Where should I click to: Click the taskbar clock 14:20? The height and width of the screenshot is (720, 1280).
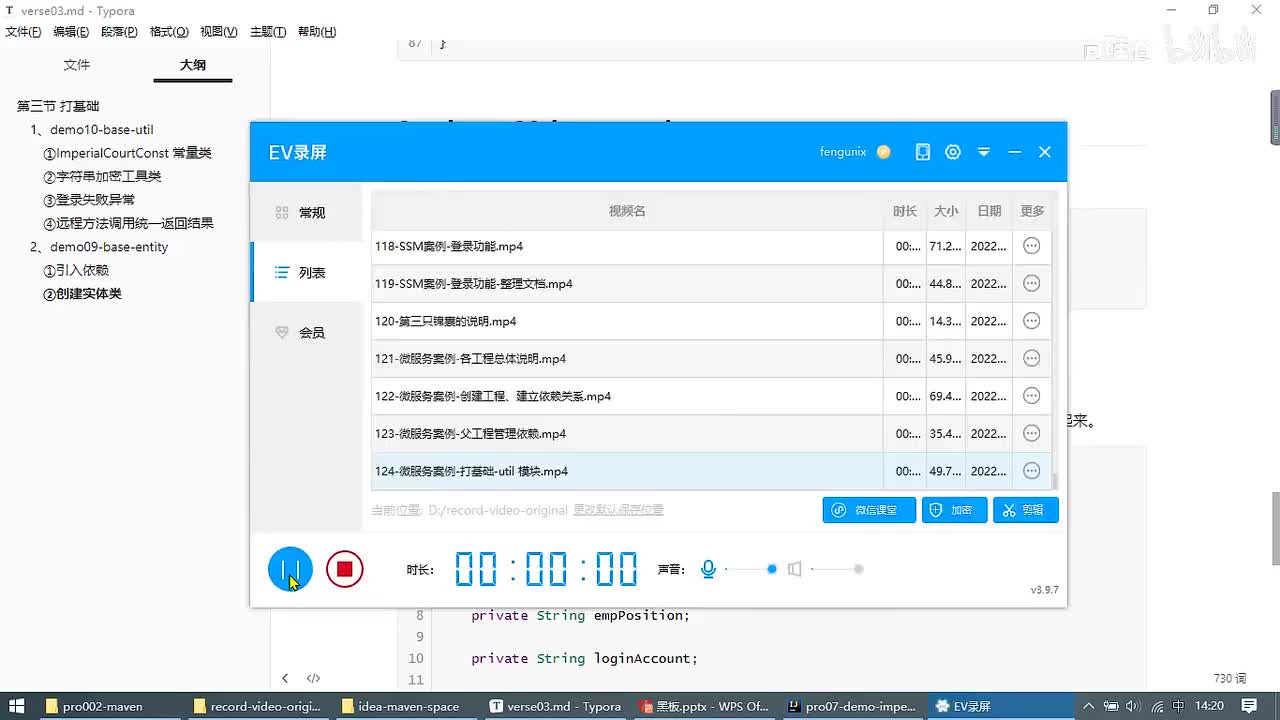pyautogui.click(x=1209, y=706)
